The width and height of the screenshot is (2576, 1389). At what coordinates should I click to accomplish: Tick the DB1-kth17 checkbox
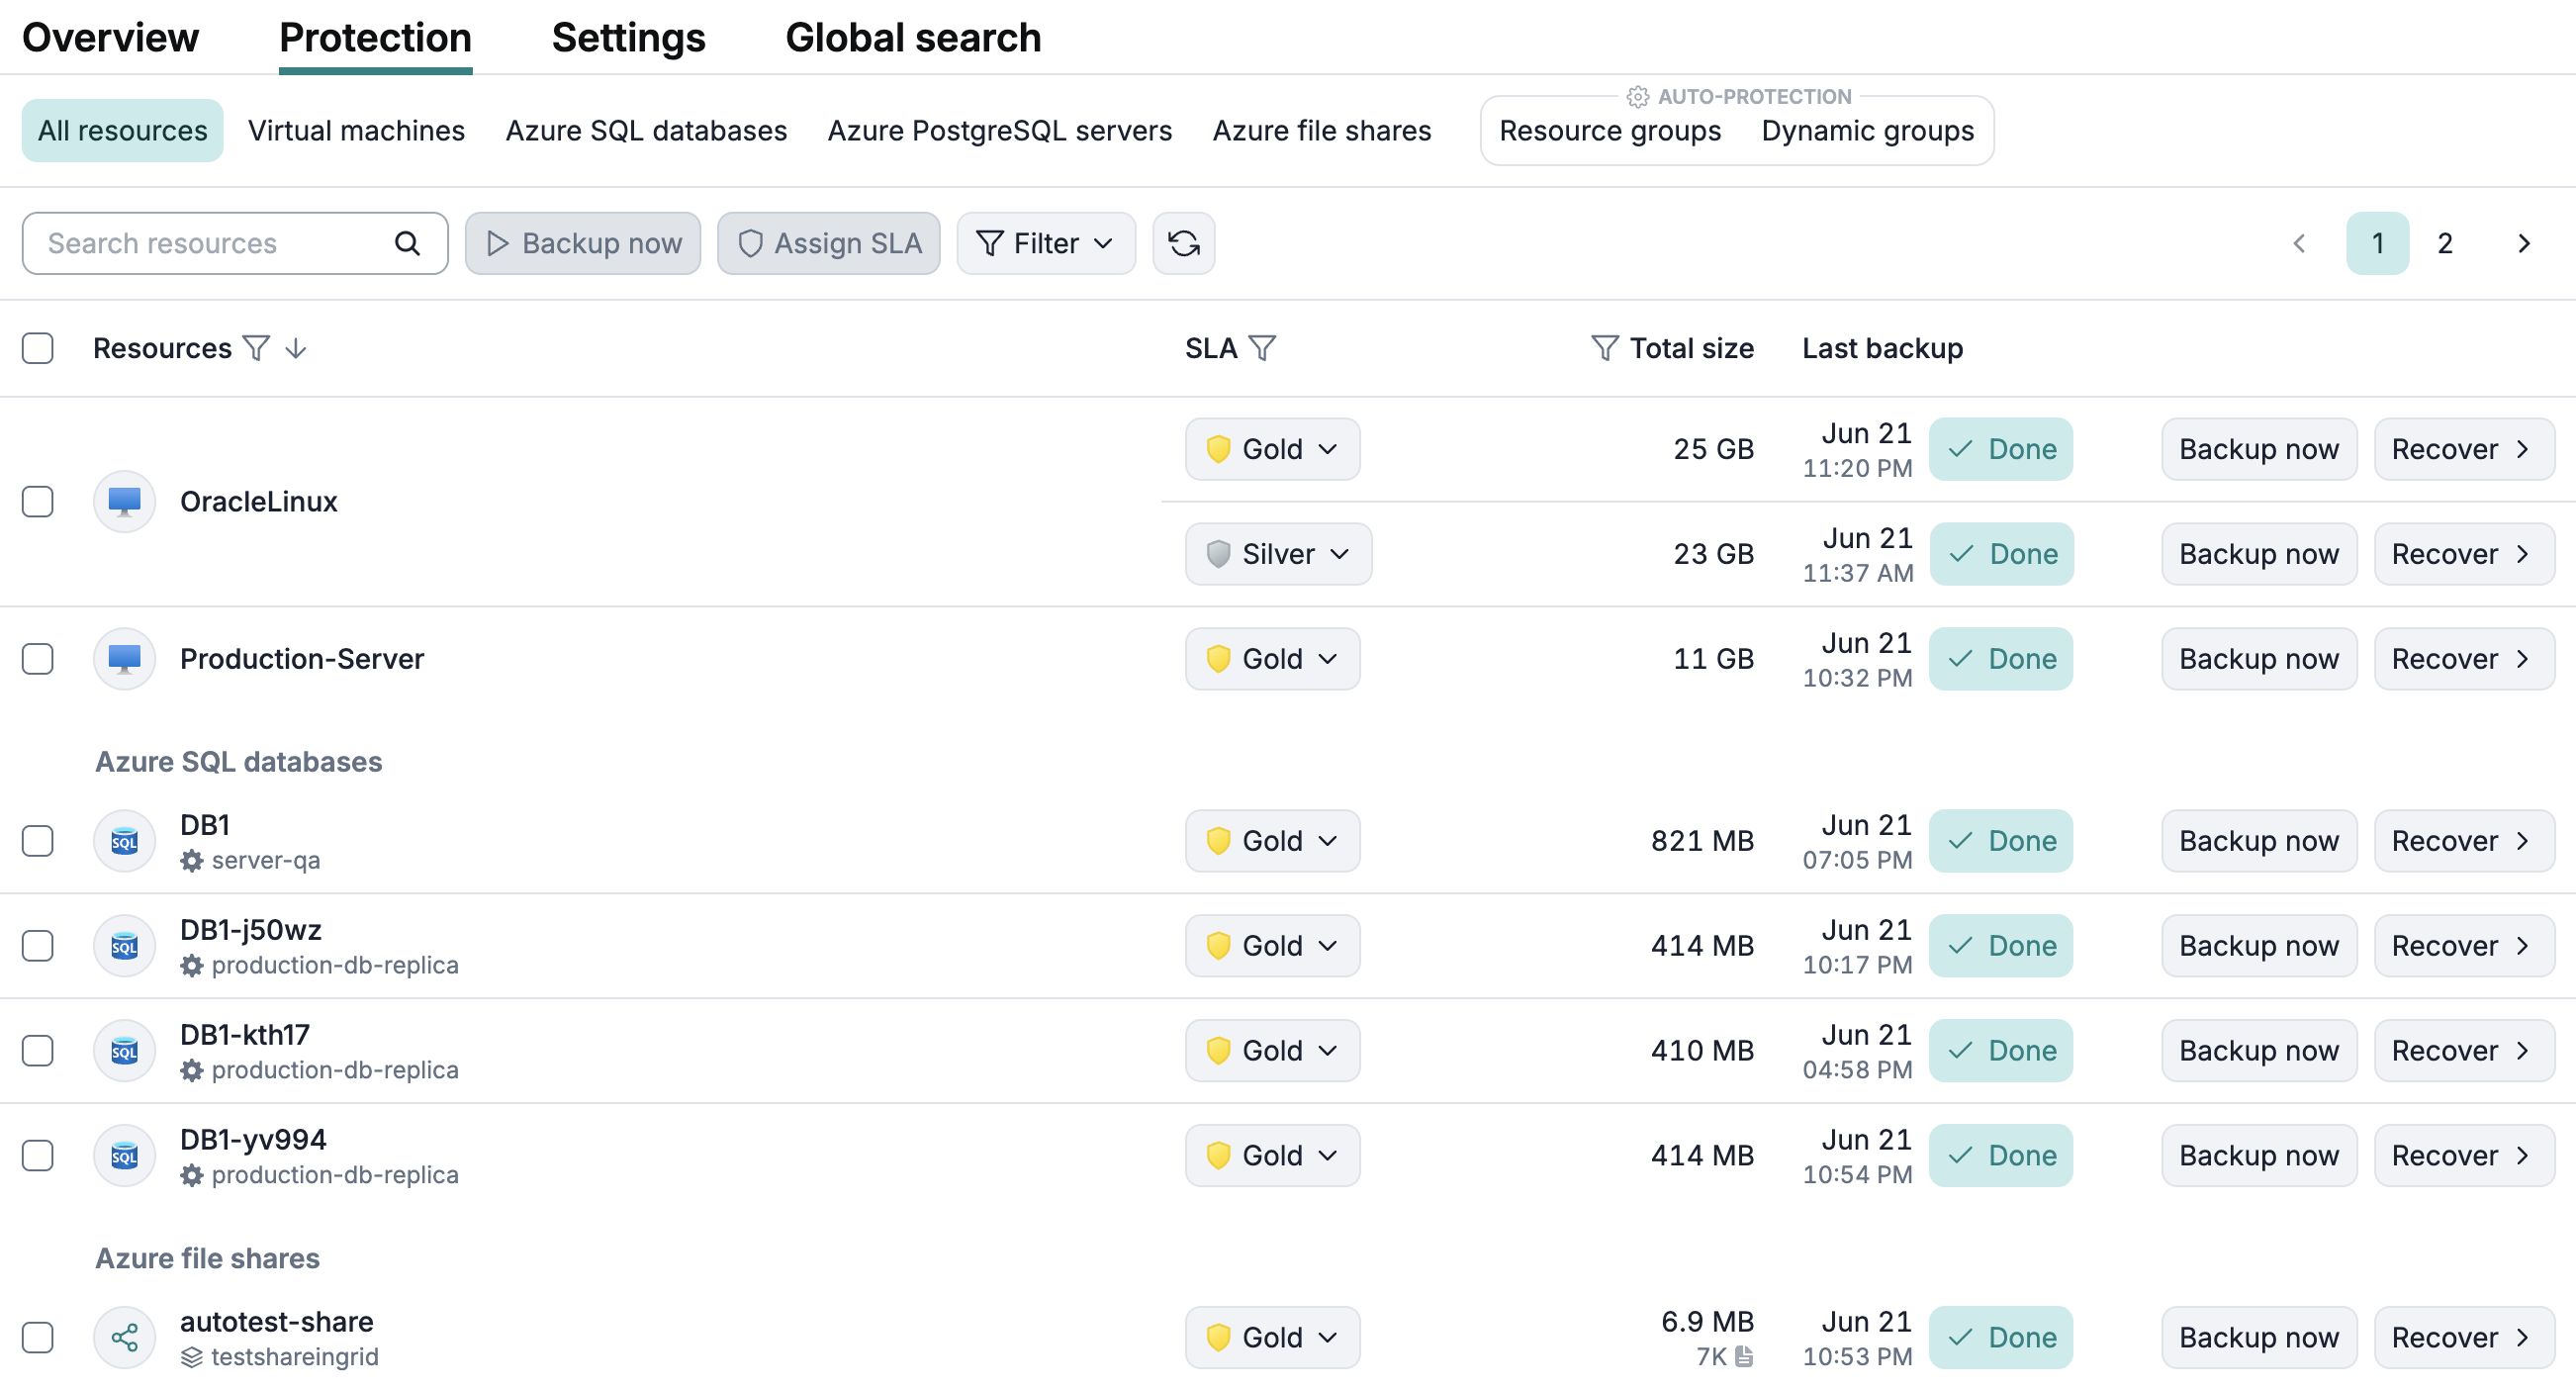point(38,1051)
